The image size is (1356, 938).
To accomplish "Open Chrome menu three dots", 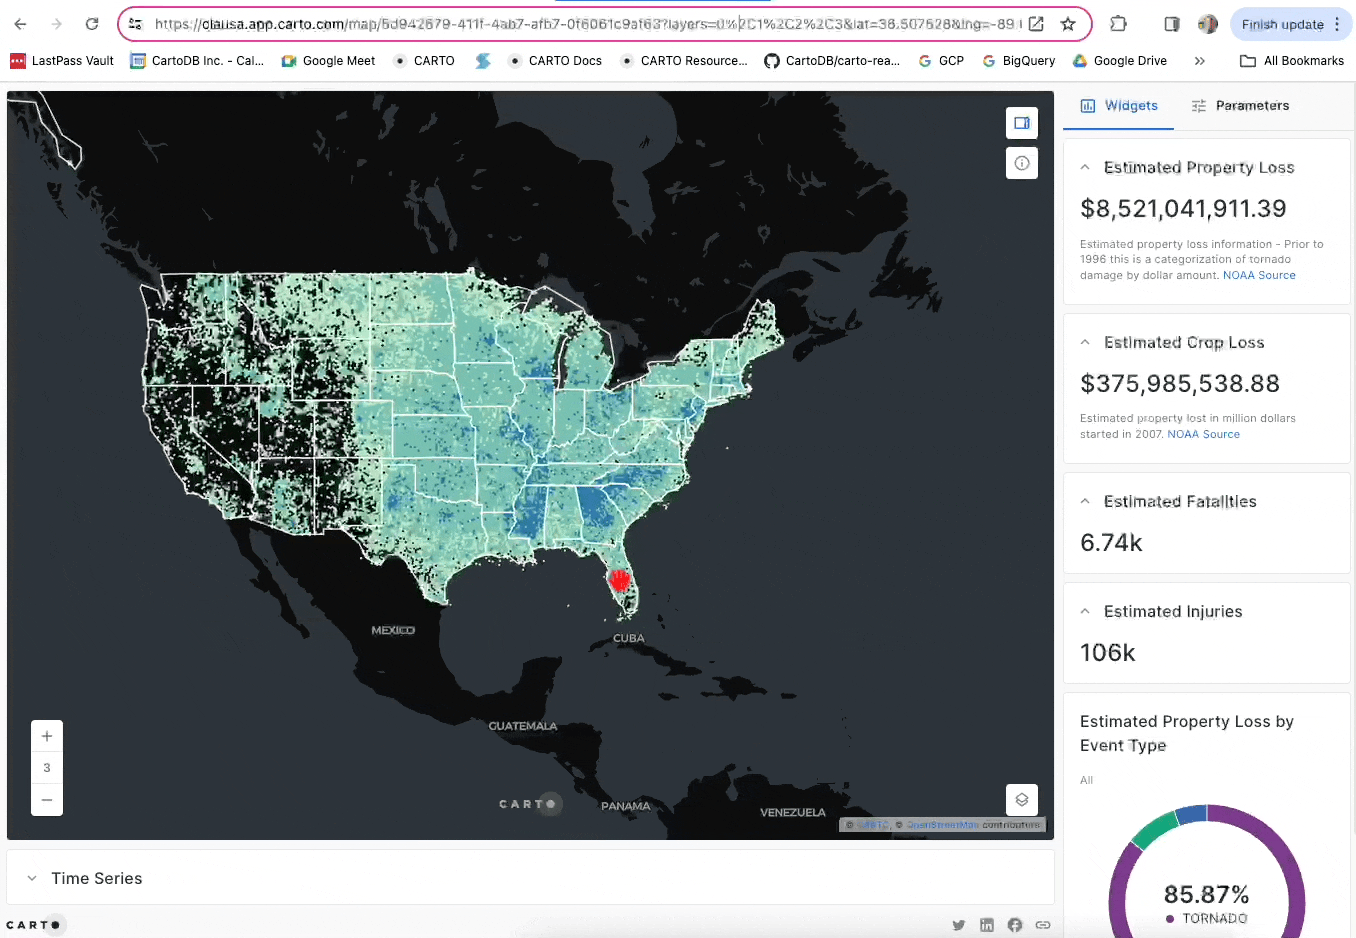I will click(x=1338, y=24).
